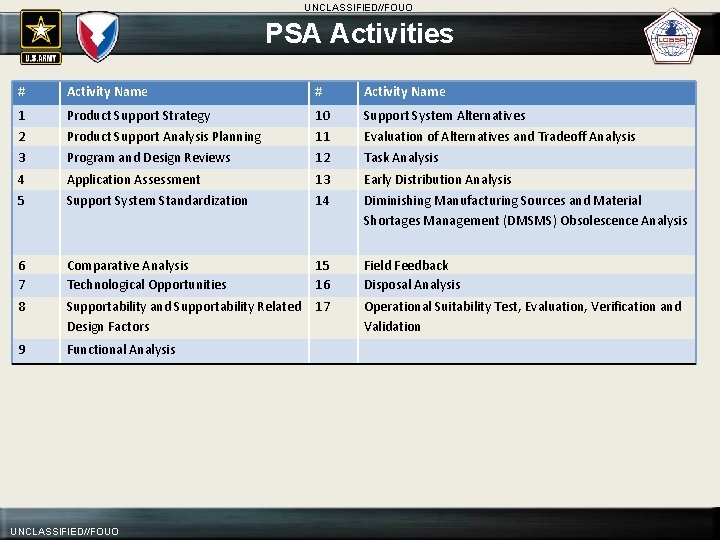Screen dimensions: 720x540
Task: Click the UNCLASSIFIED//FOUO marking at top
Action: click(359, 8)
